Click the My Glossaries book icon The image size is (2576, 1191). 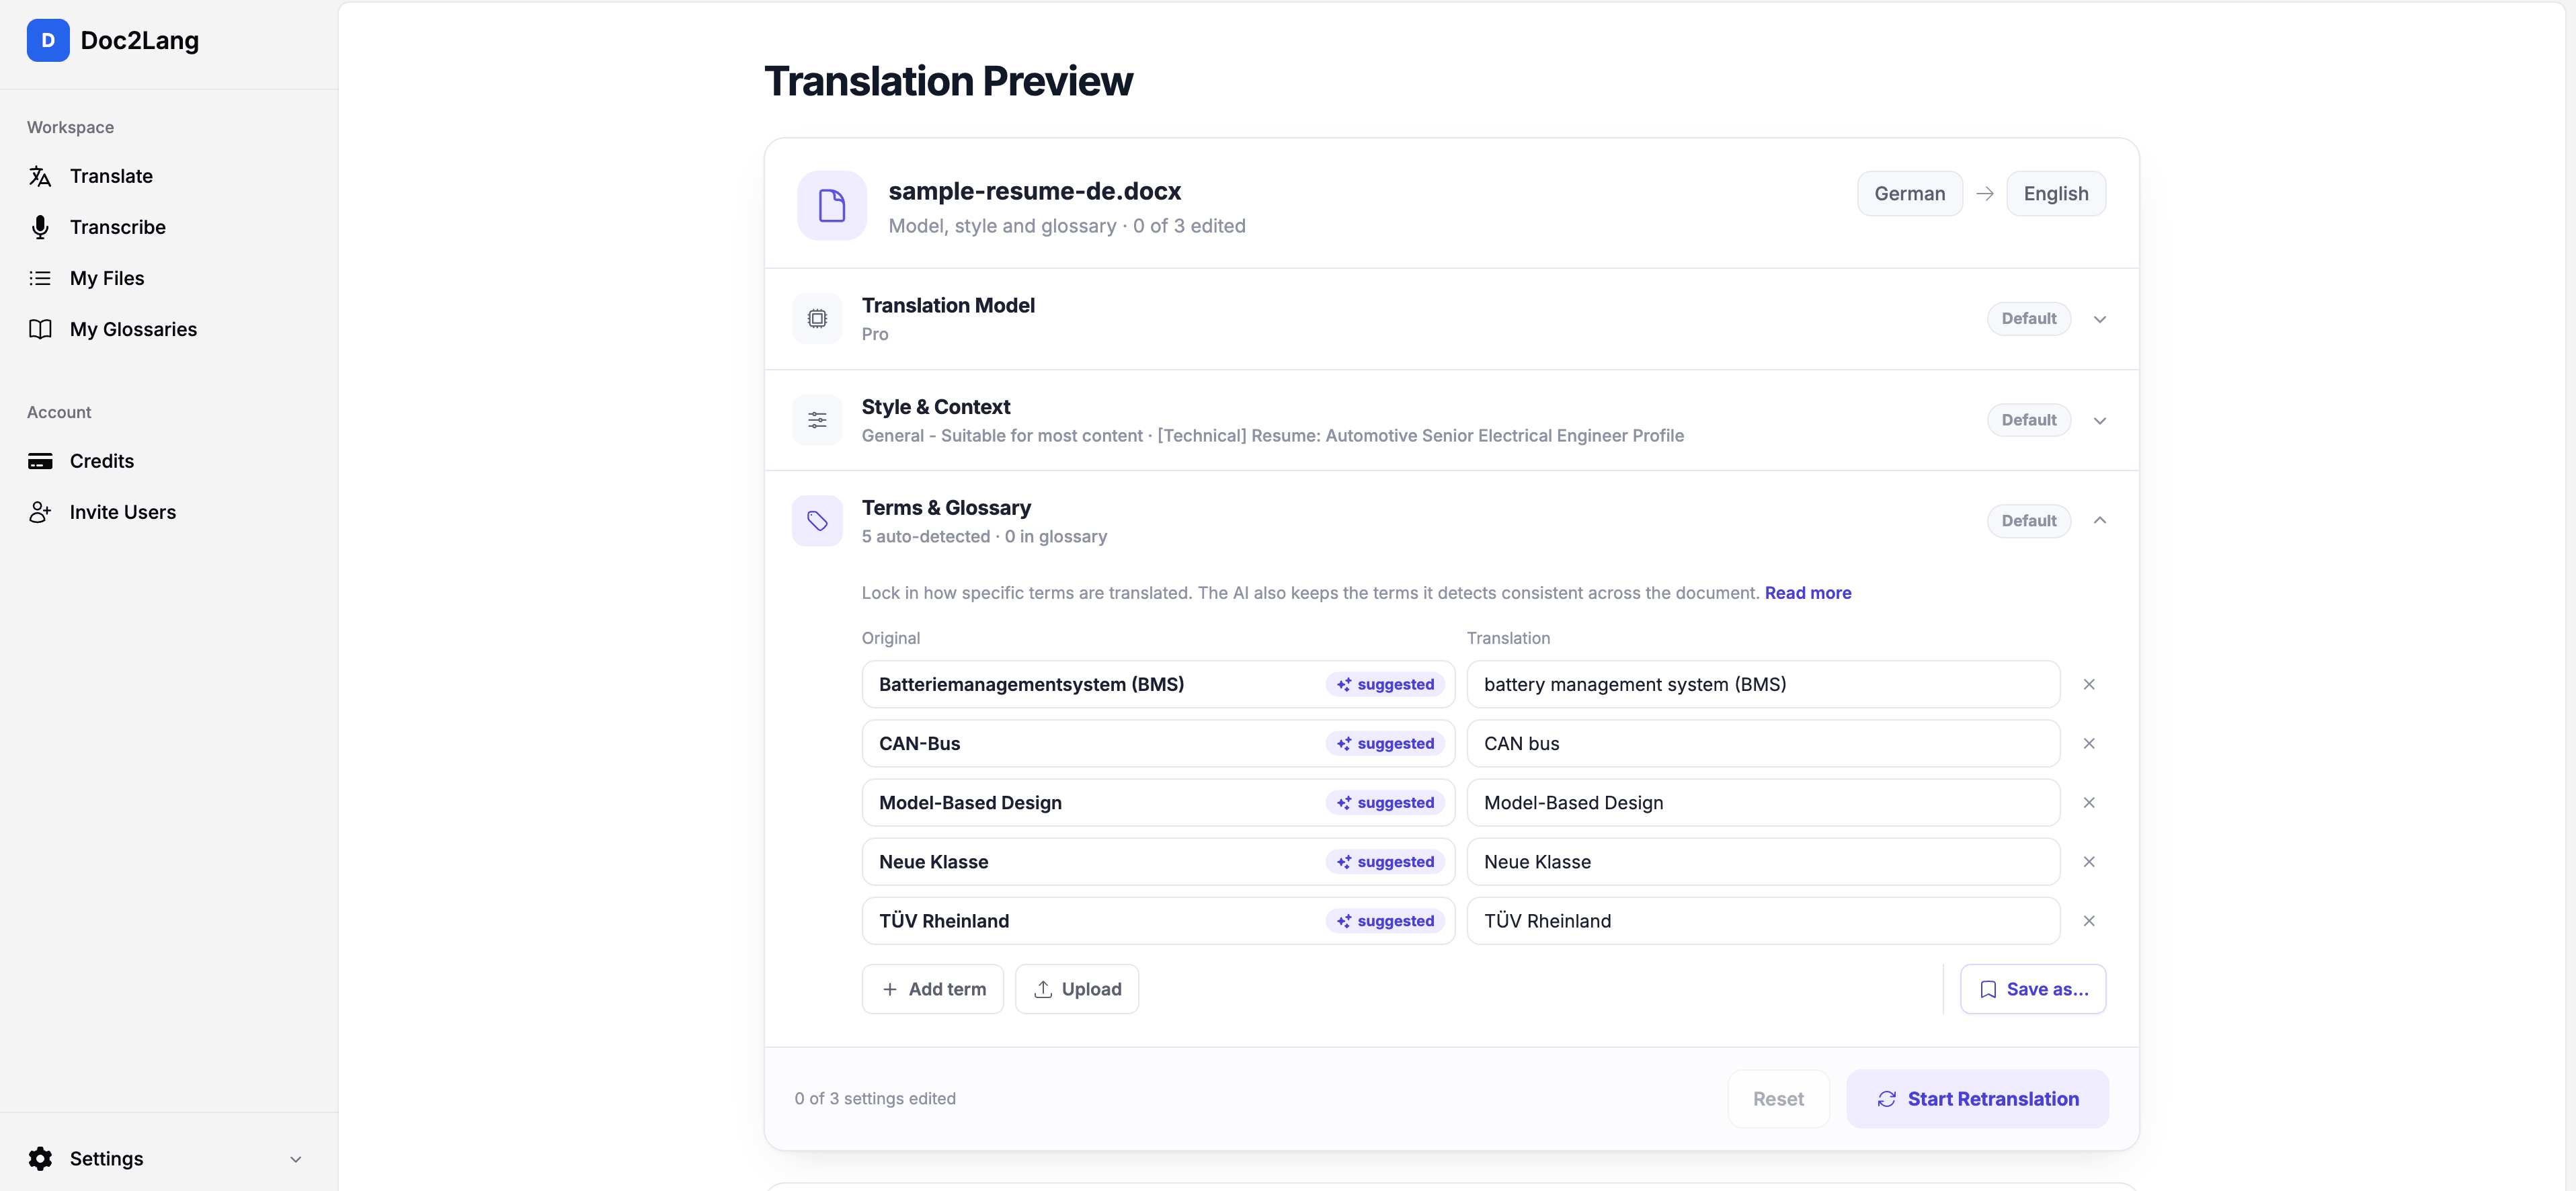click(x=40, y=329)
